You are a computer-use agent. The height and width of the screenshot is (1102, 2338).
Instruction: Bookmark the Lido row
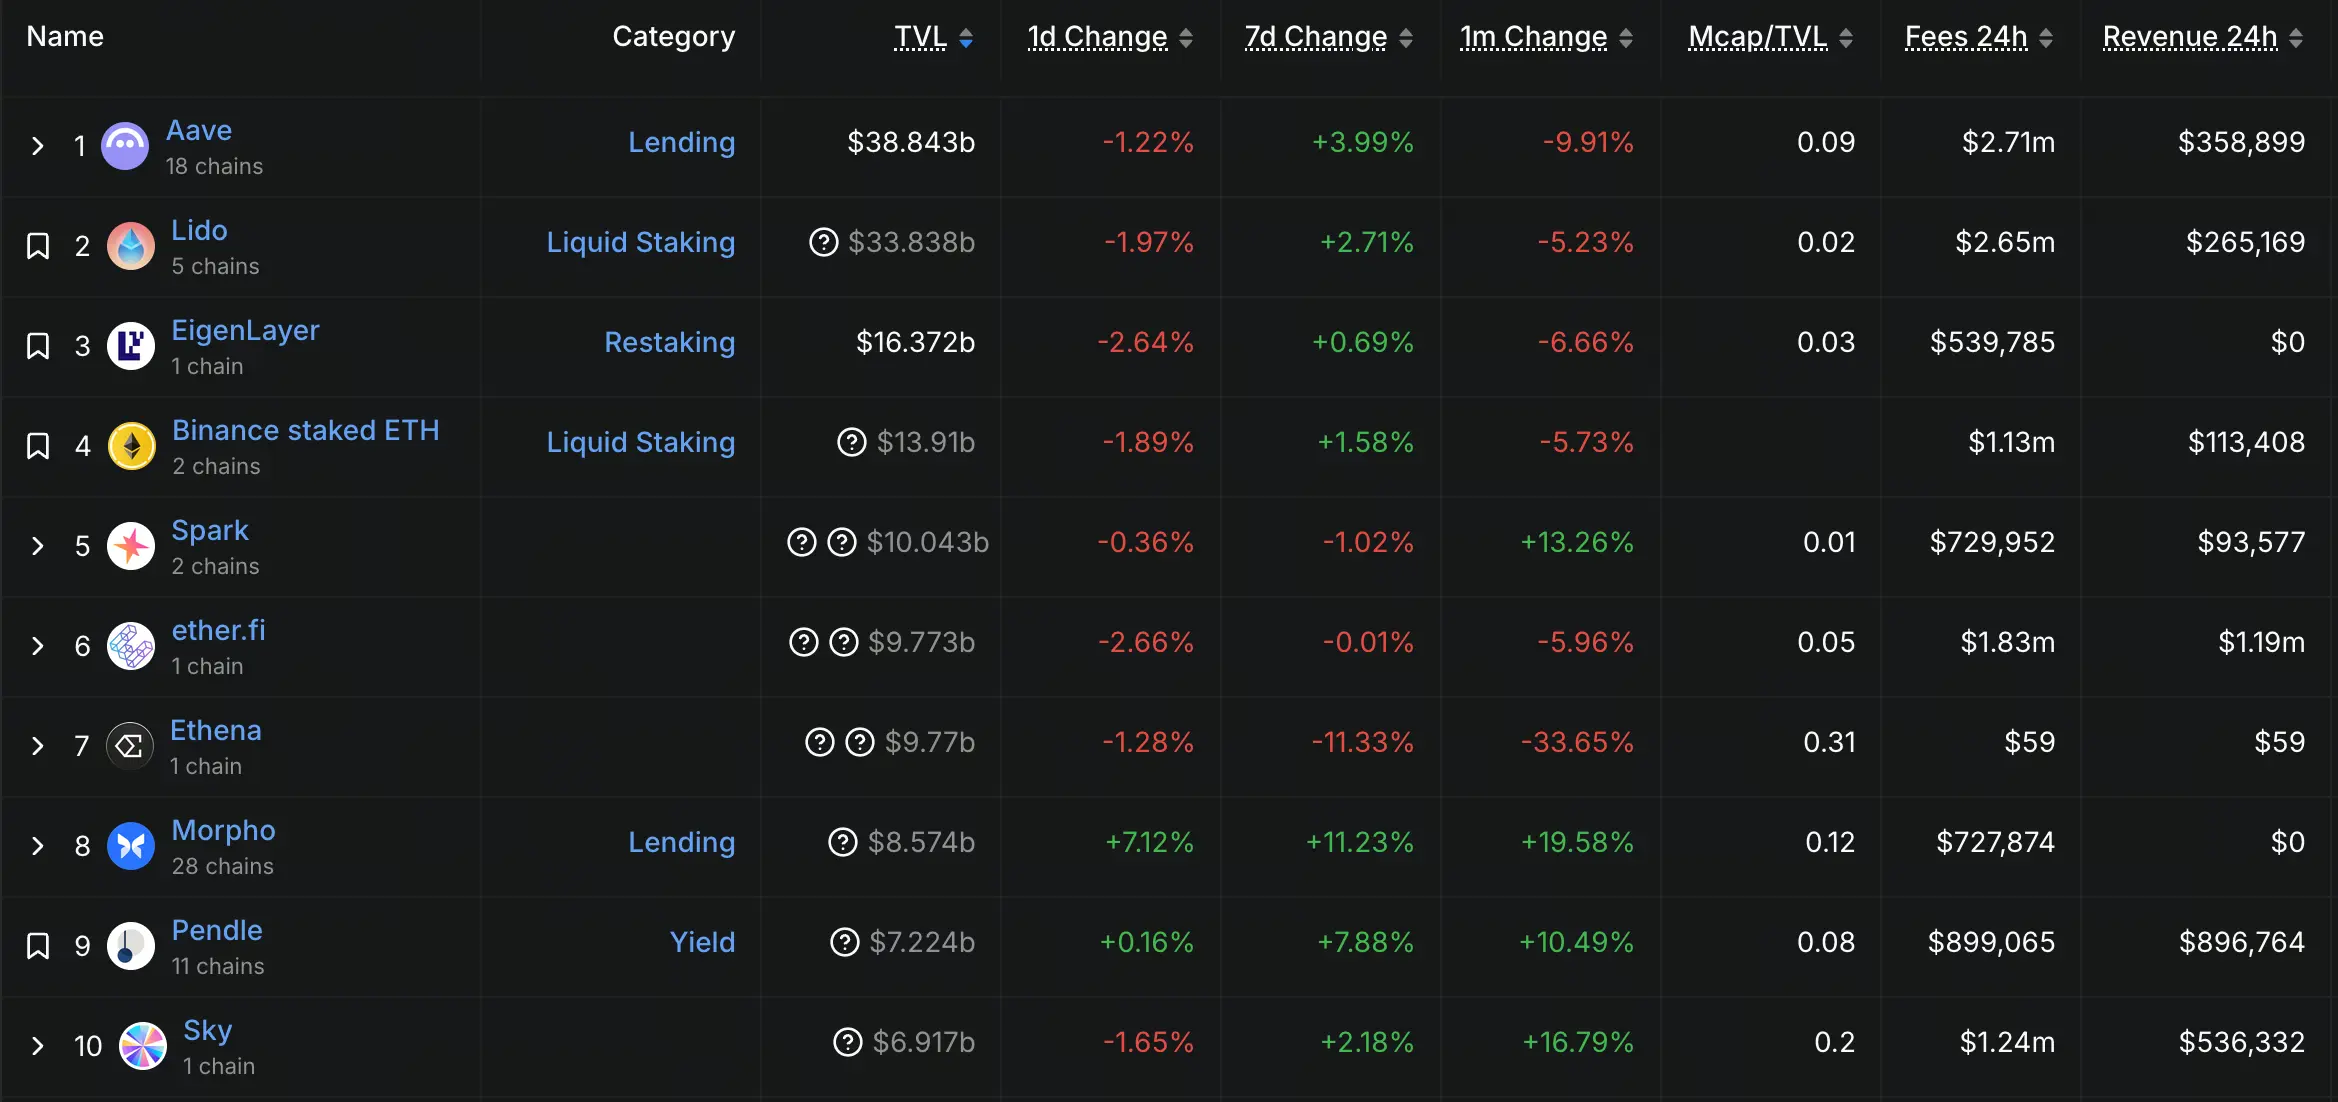(38, 246)
